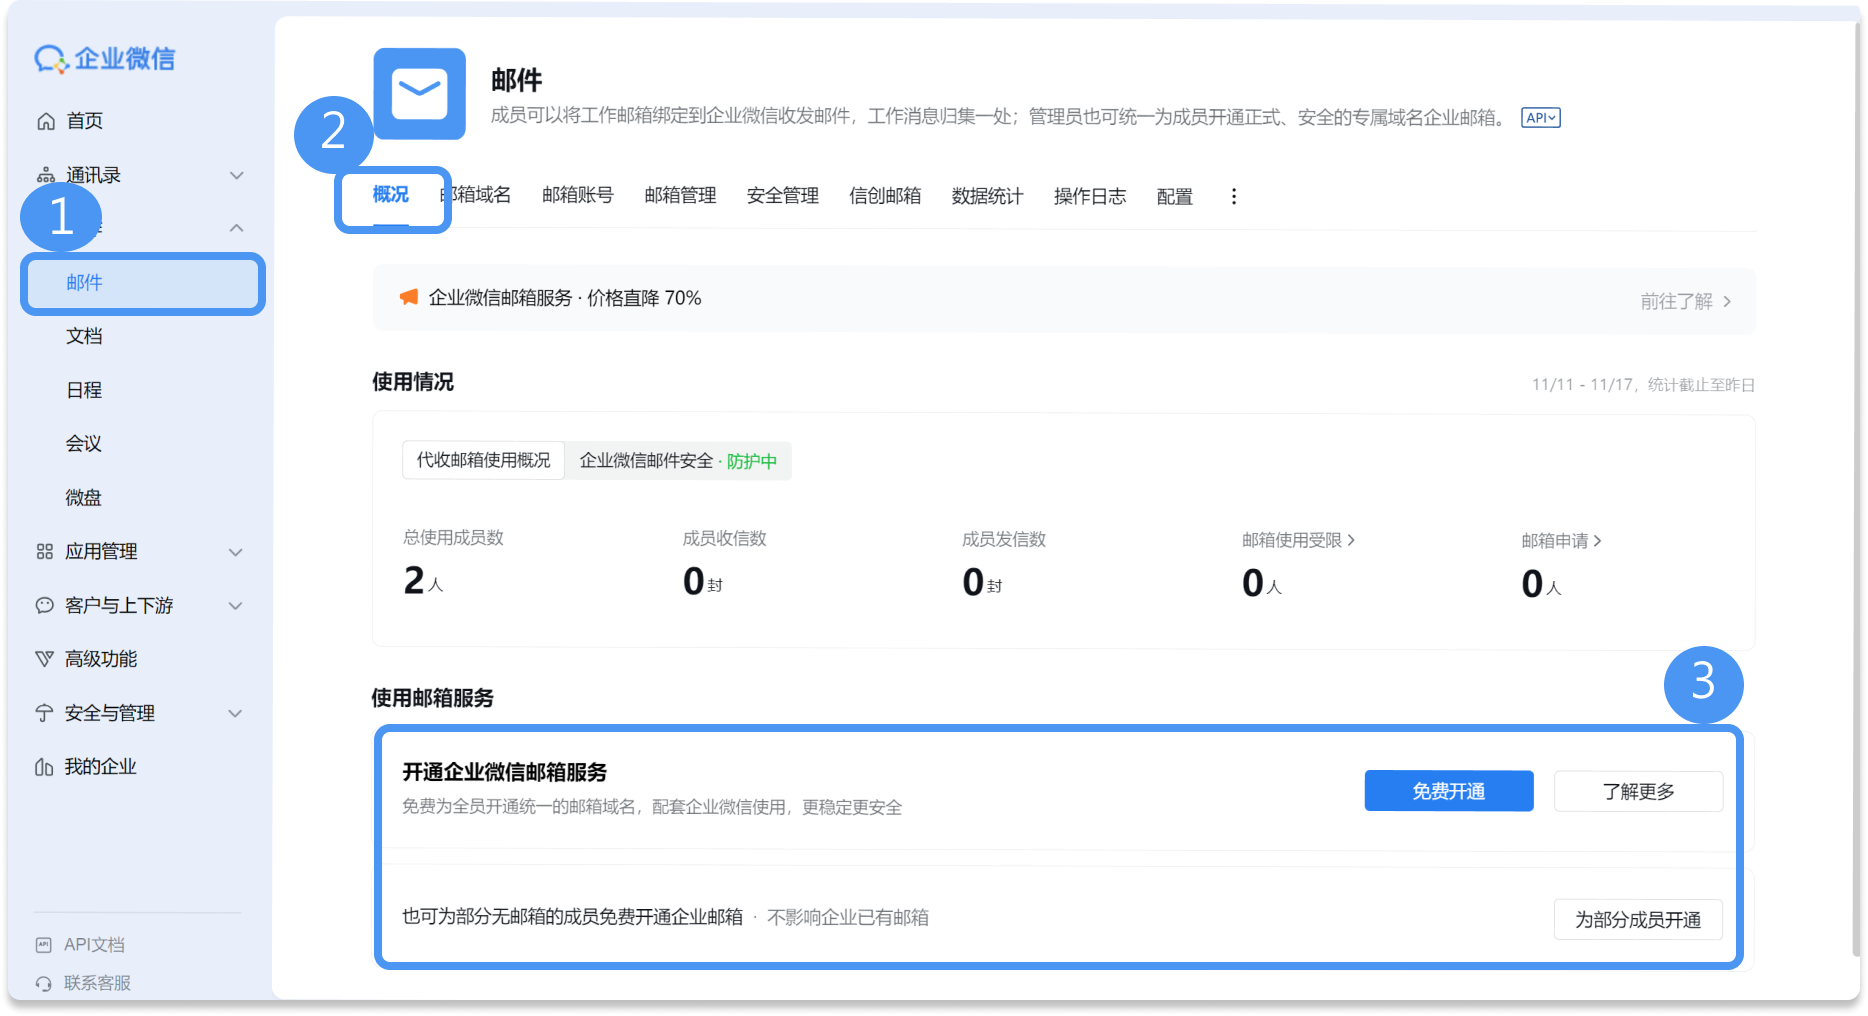Click the 企业微信 logo
The image size is (1868, 1016).
pos(105,59)
